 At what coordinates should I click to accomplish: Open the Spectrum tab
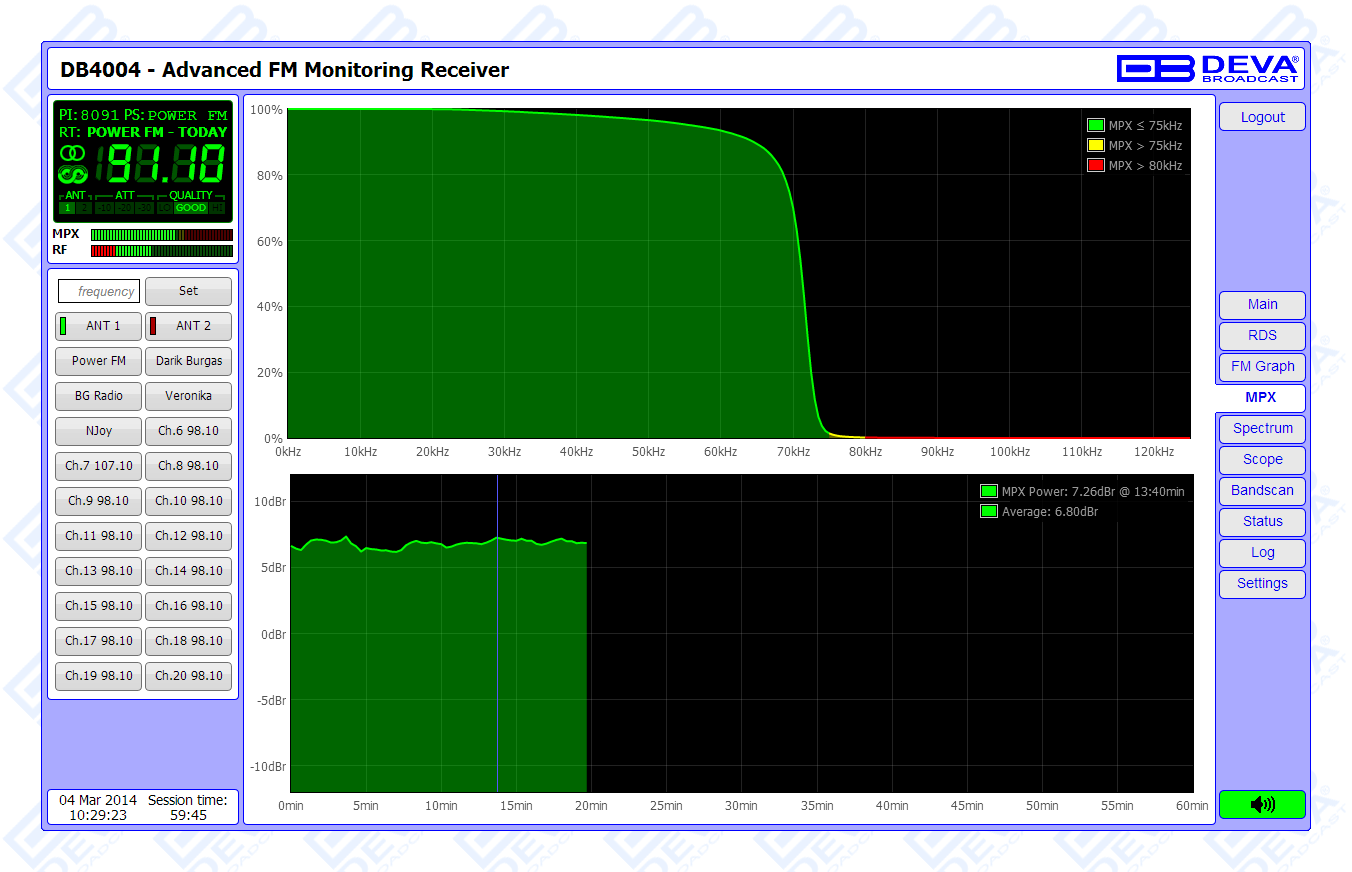(x=1262, y=429)
